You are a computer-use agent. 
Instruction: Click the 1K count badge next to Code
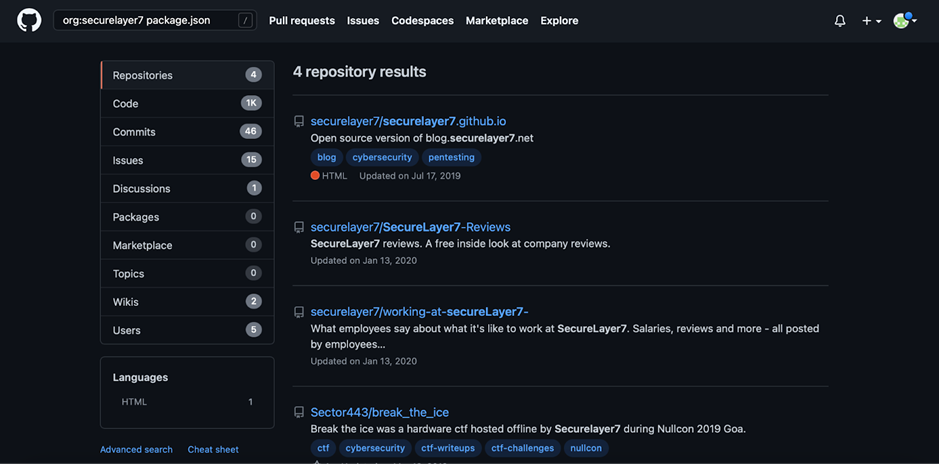coord(252,104)
